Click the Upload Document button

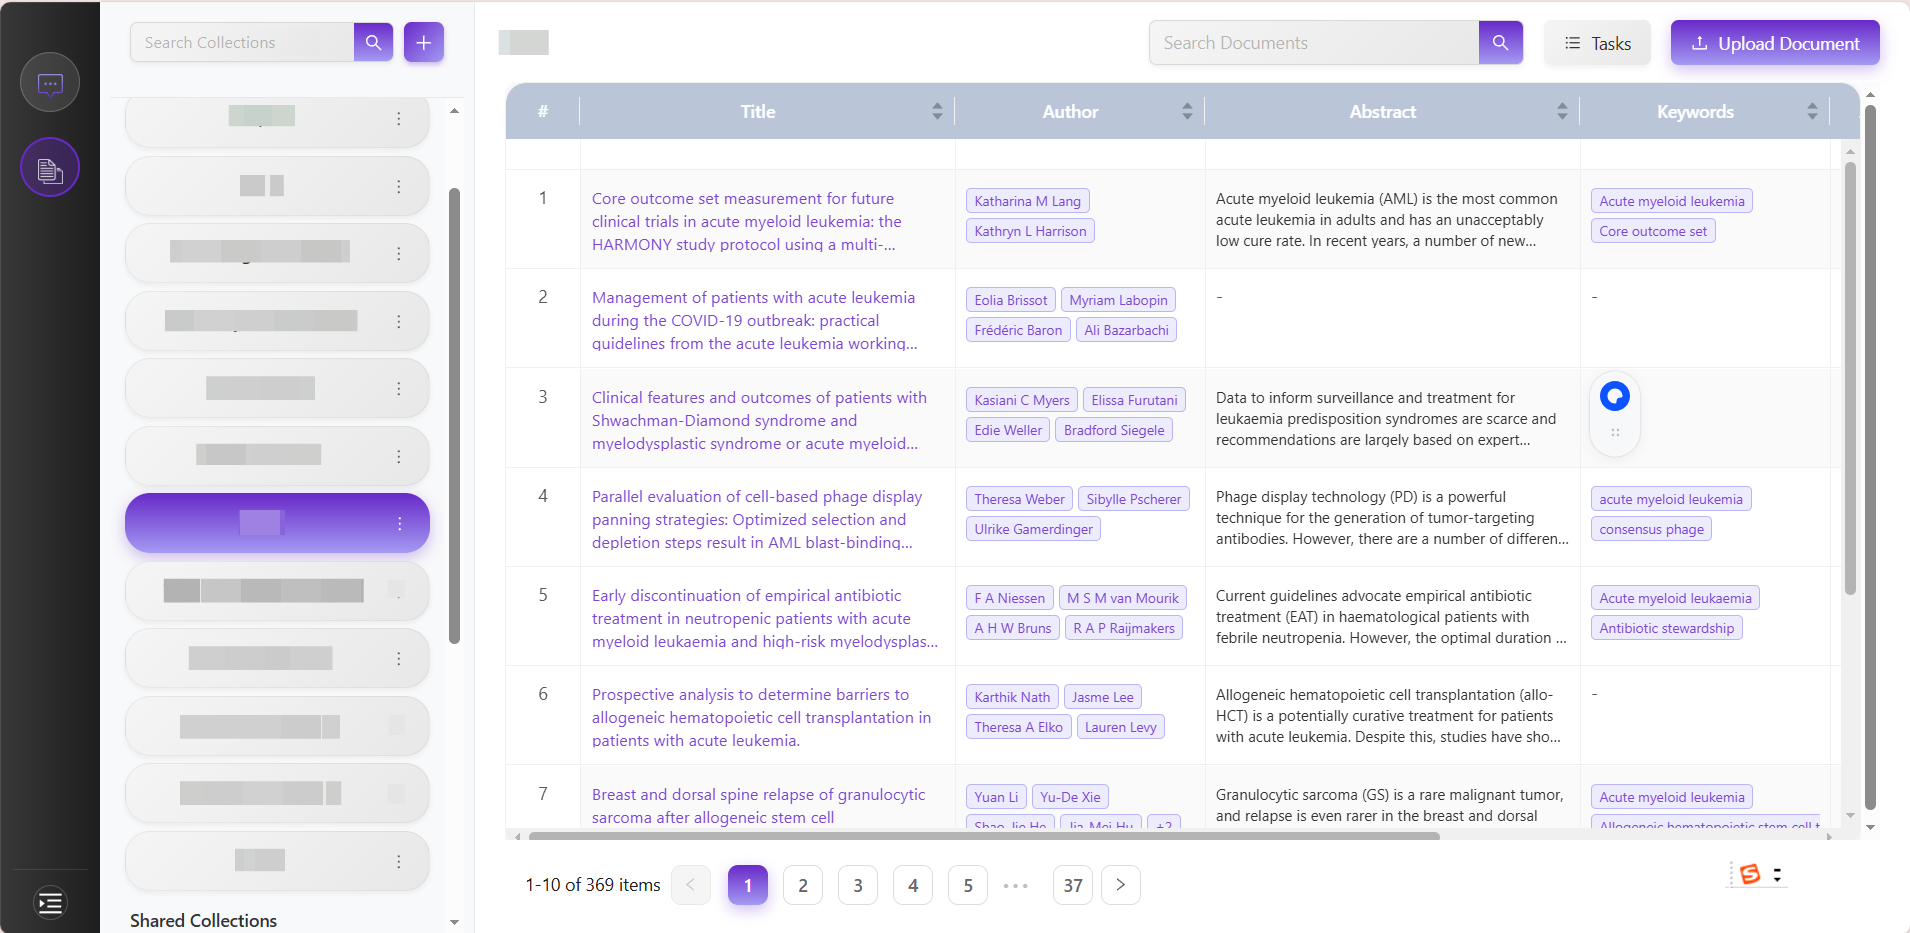pos(1774,44)
